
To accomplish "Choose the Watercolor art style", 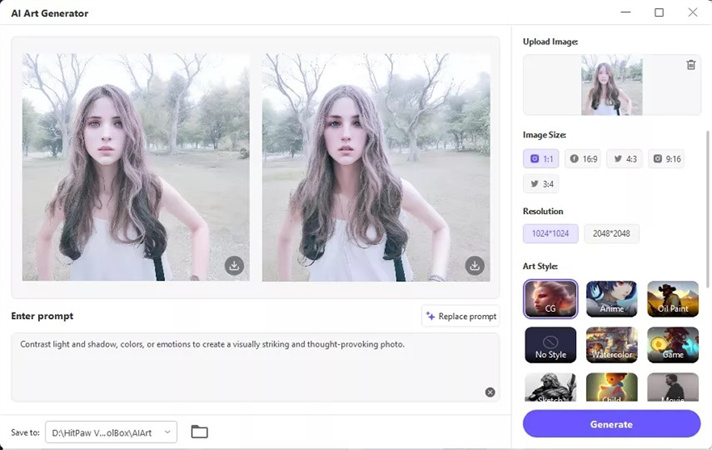I will point(612,345).
